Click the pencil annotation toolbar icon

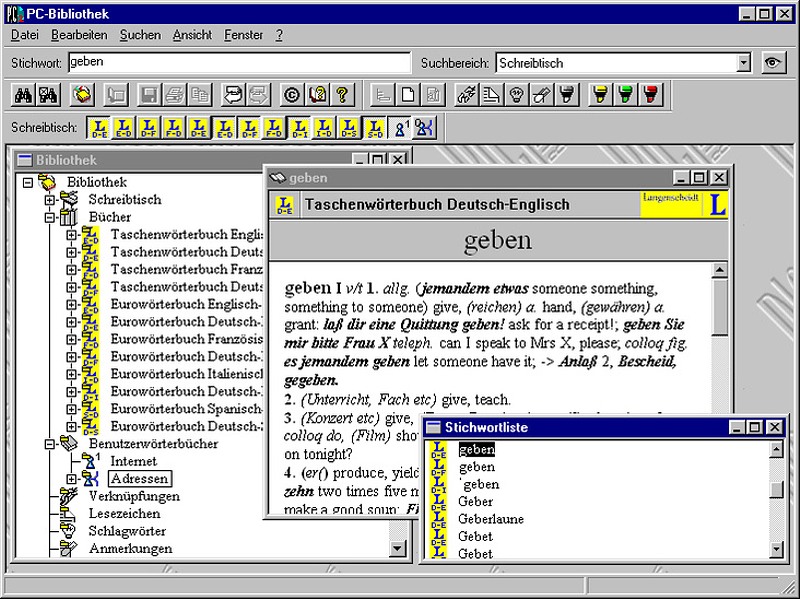point(542,95)
